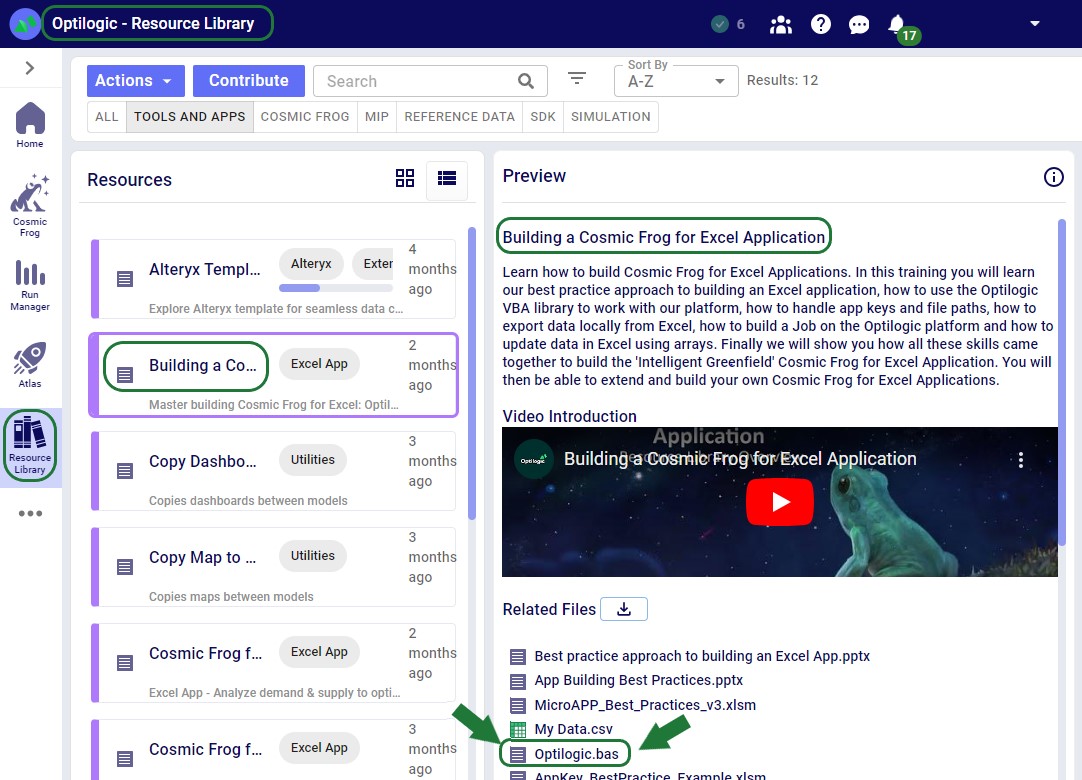This screenshot has width=1082, height=780.
Task: Open MicroAPP_Best_Practices_v3.xlsm file
Action: 645,705
